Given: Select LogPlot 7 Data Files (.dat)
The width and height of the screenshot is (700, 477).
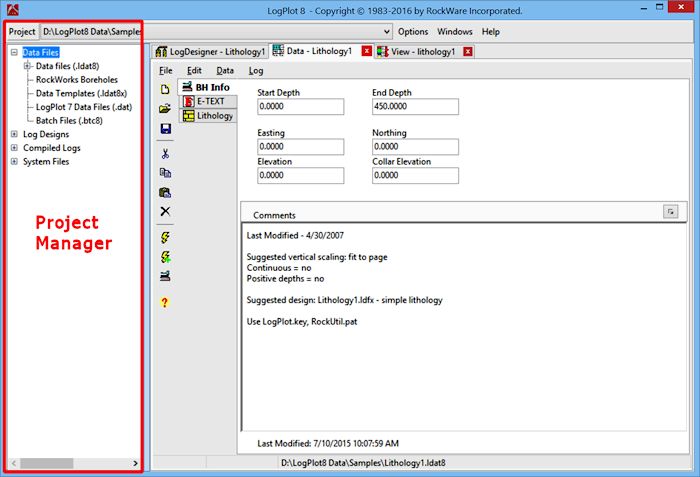Looking at the screenshot, I should point(84,107).
